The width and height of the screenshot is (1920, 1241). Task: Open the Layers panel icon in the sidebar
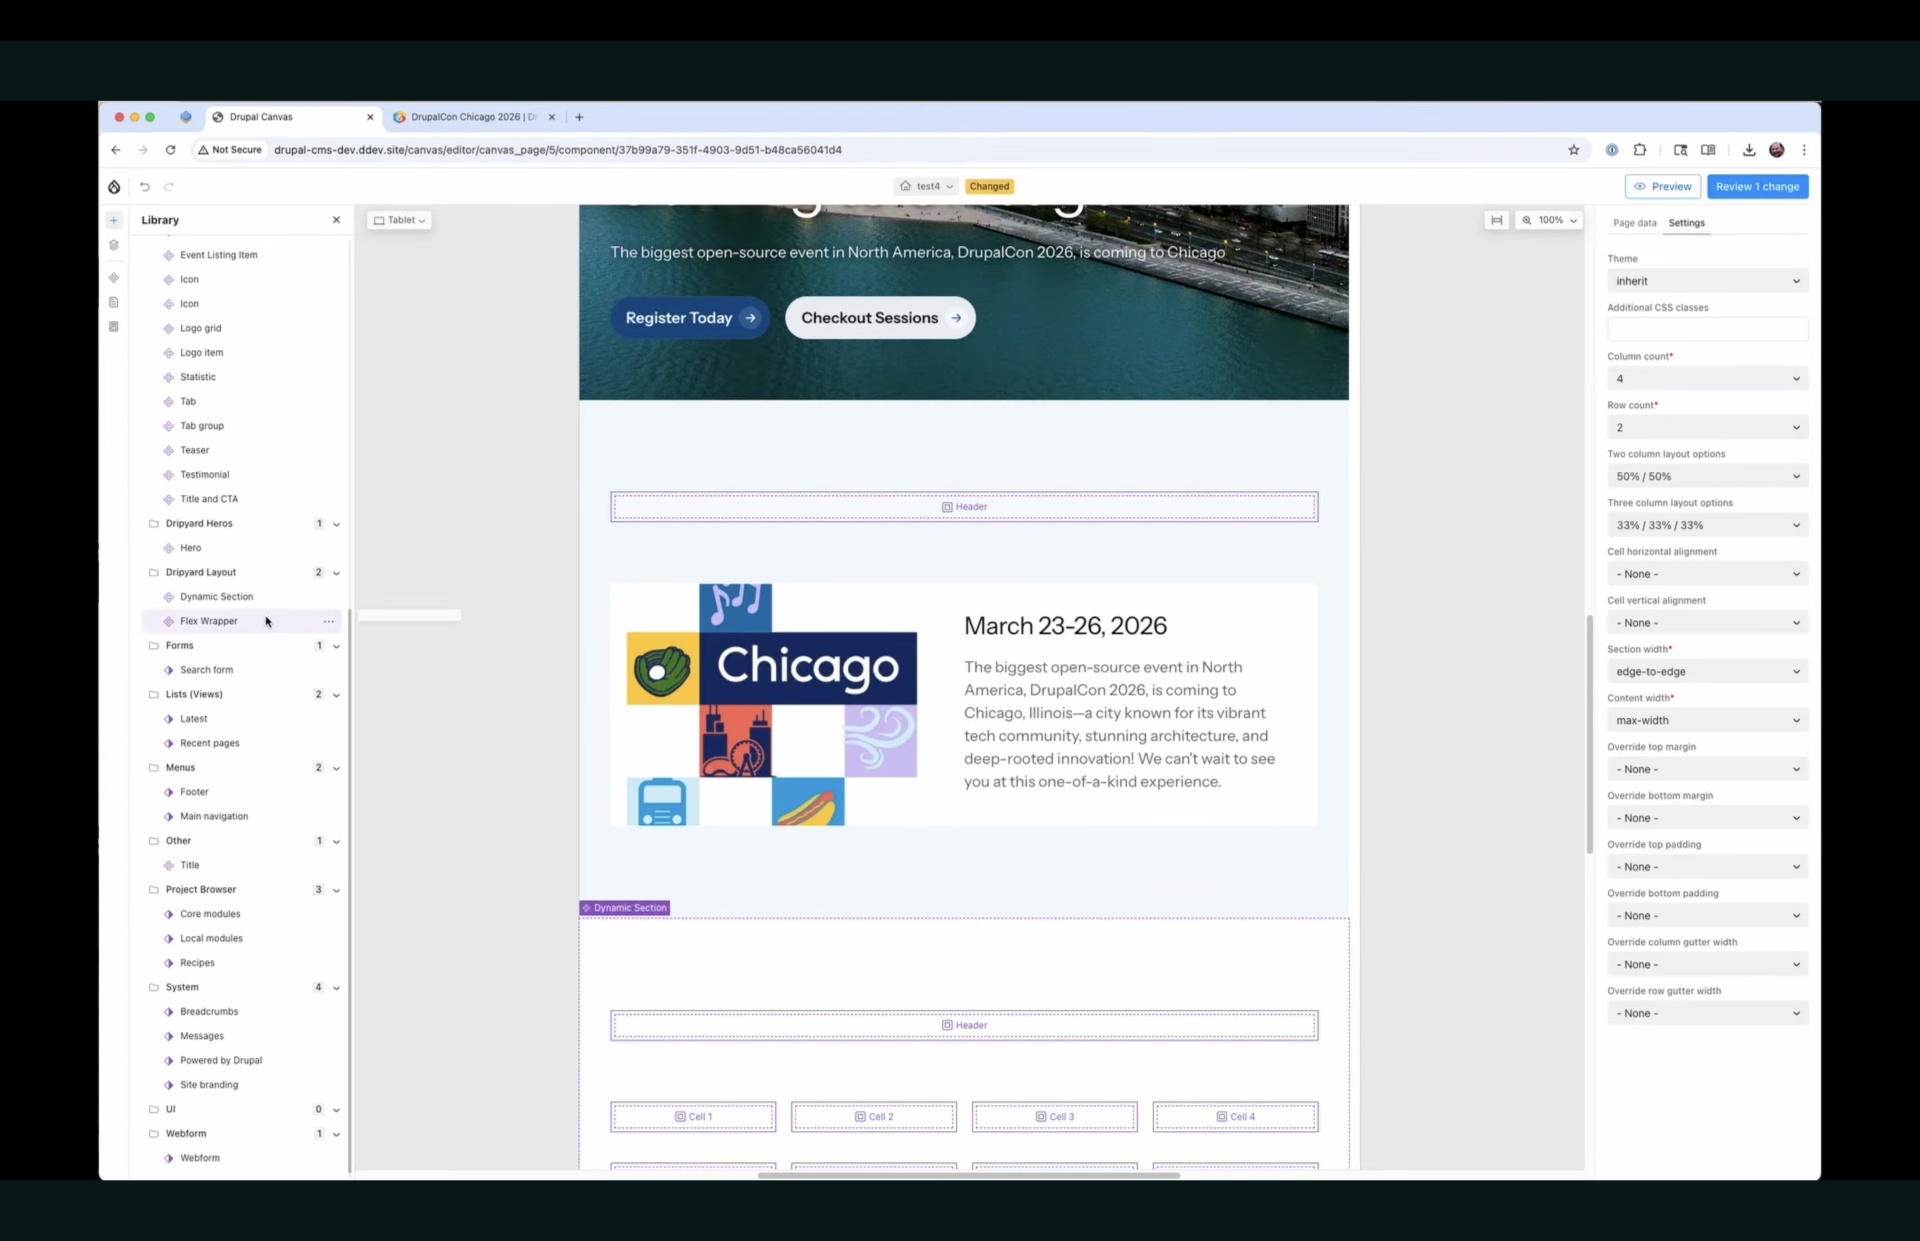coord(114,245)
